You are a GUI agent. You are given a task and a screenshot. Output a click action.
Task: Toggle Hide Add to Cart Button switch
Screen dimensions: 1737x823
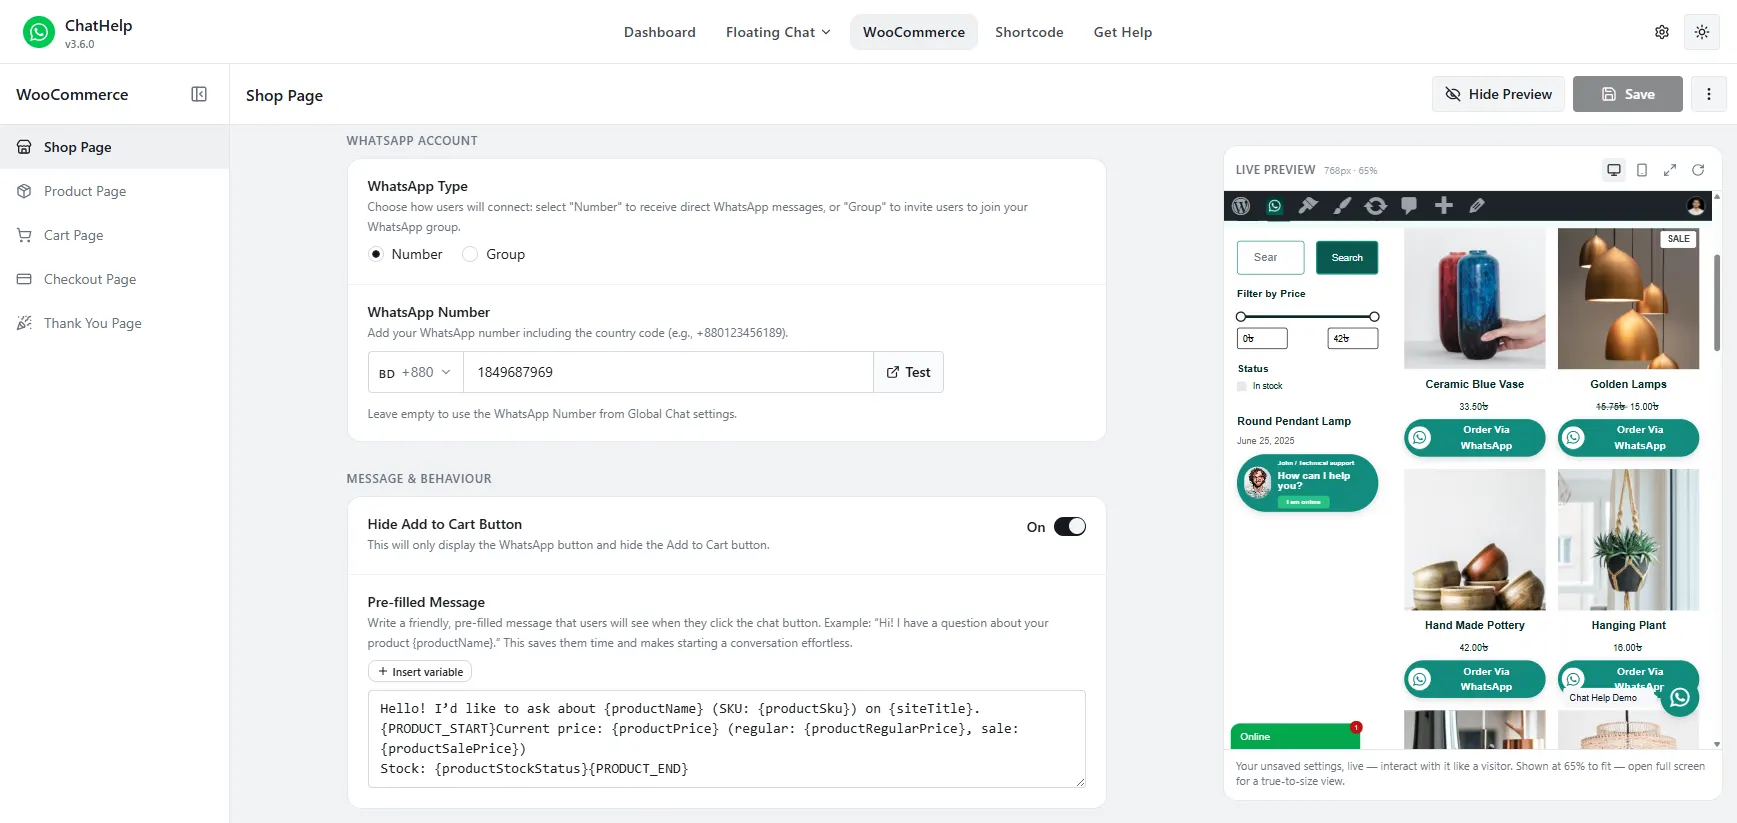coord(1070,527)
